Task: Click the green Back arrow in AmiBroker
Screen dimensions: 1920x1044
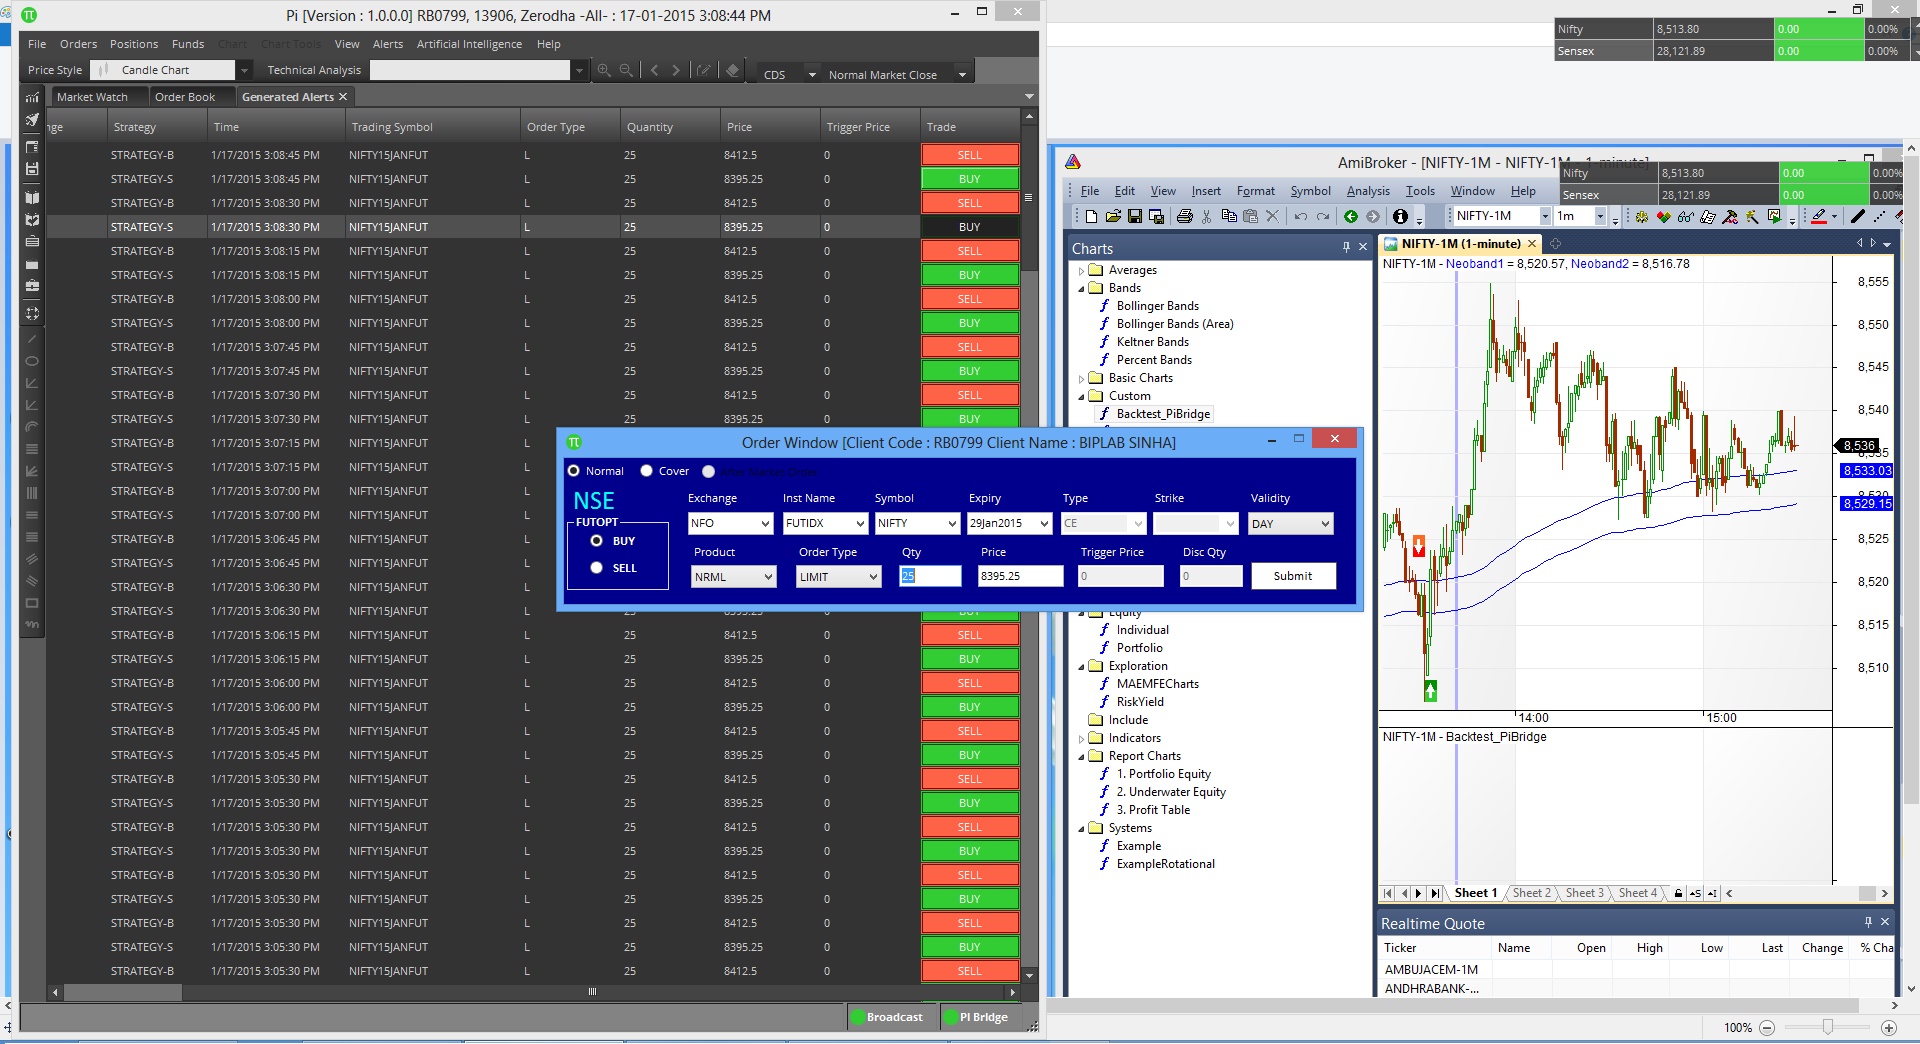Action: (1351, 216)
